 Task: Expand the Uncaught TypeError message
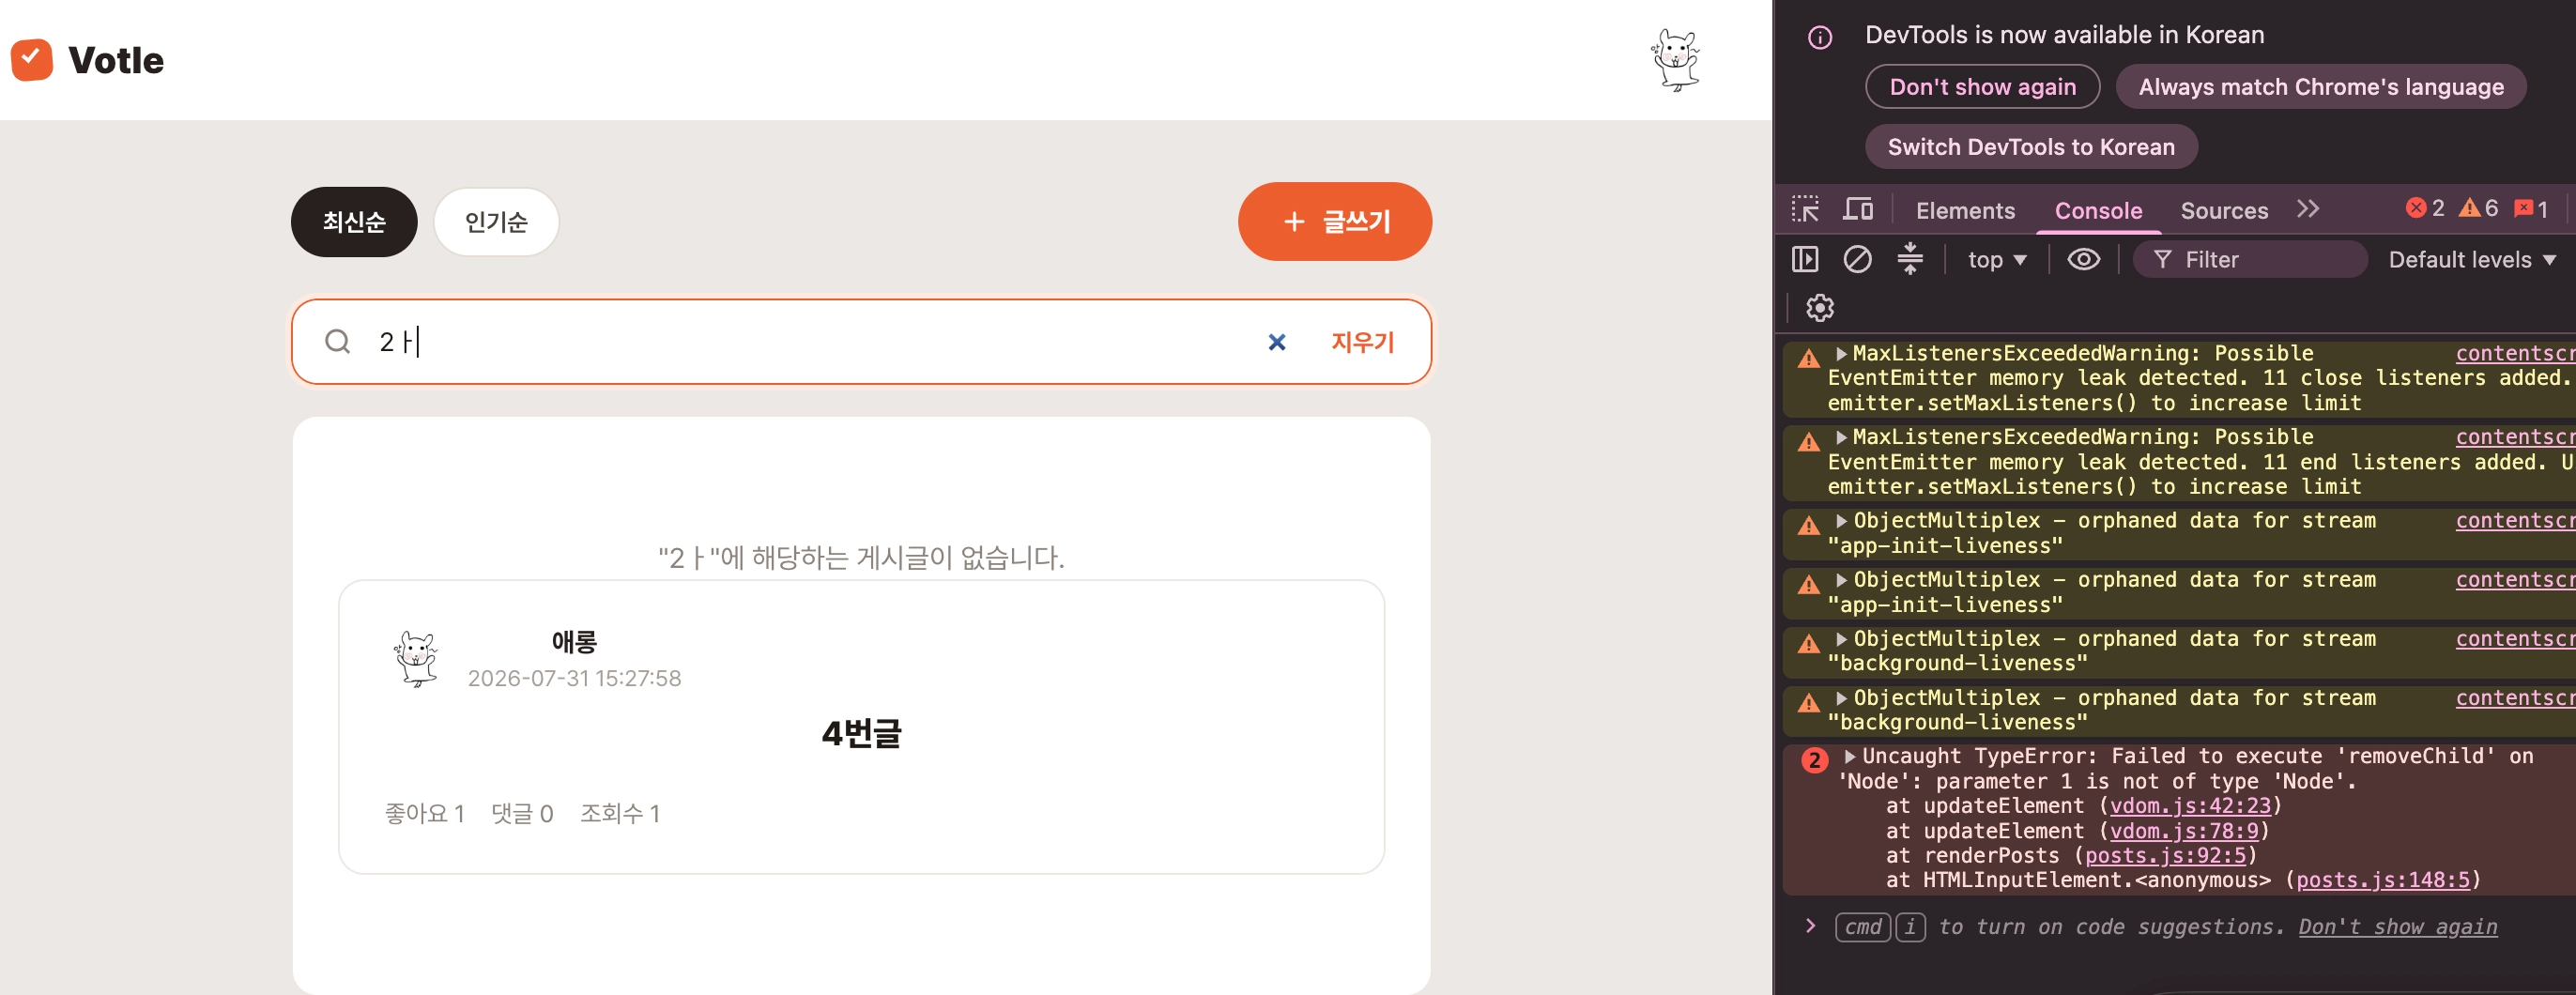pyautogui.click(x=1849, y=756)
